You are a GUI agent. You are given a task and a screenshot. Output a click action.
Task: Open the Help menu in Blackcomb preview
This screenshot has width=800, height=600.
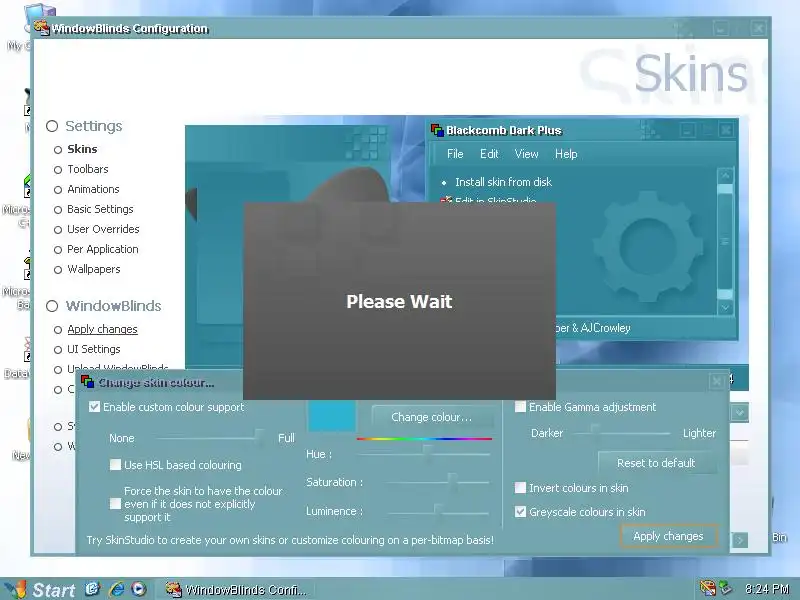pyautogui.click(x=566, y=154)
